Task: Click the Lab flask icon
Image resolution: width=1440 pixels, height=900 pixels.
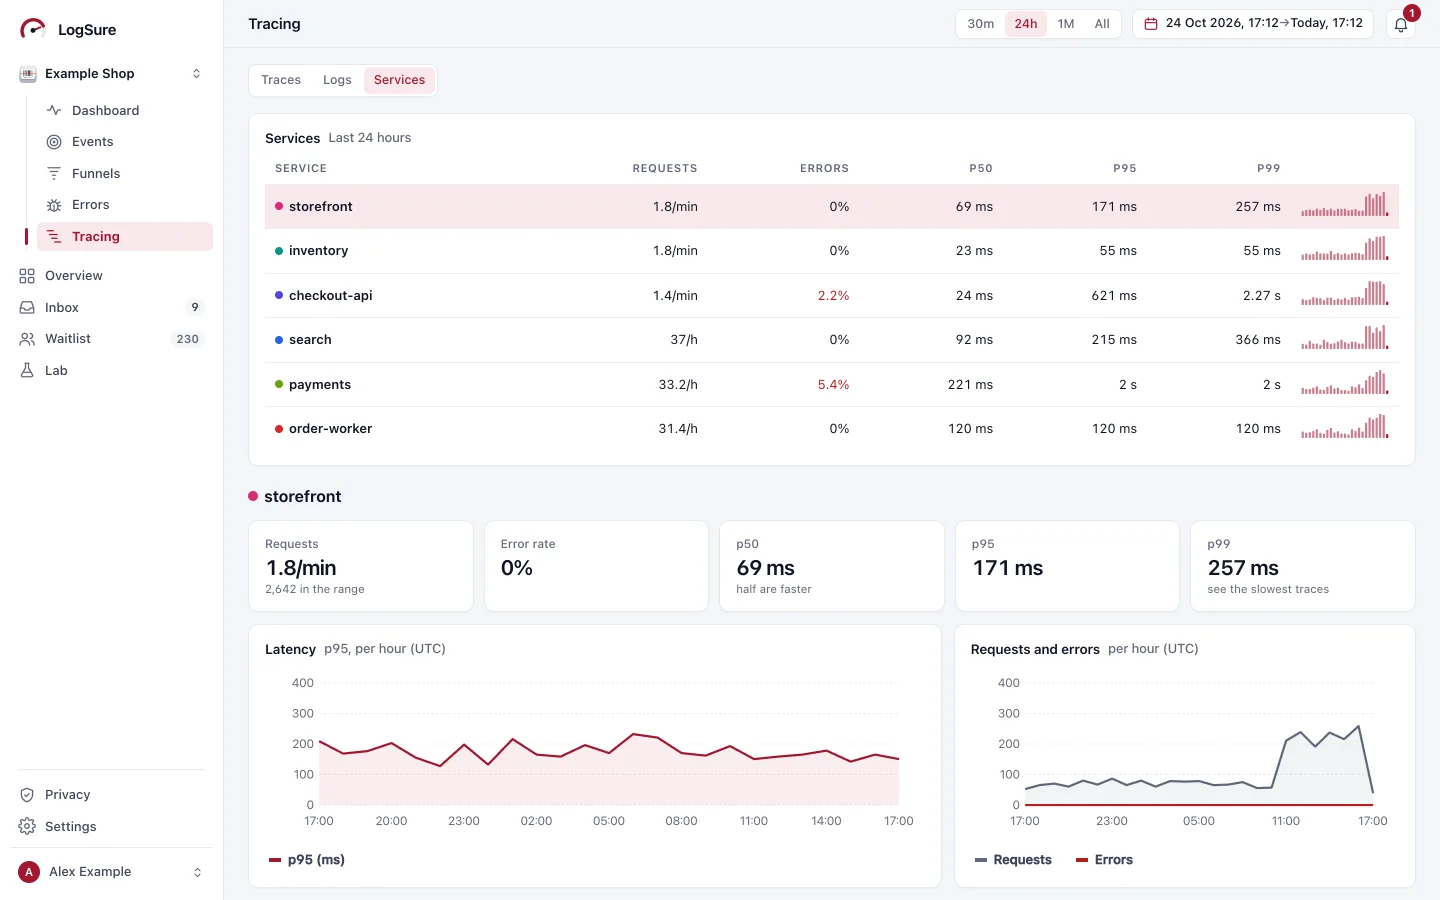Action: pyautogui.click(x=27, y=371)
